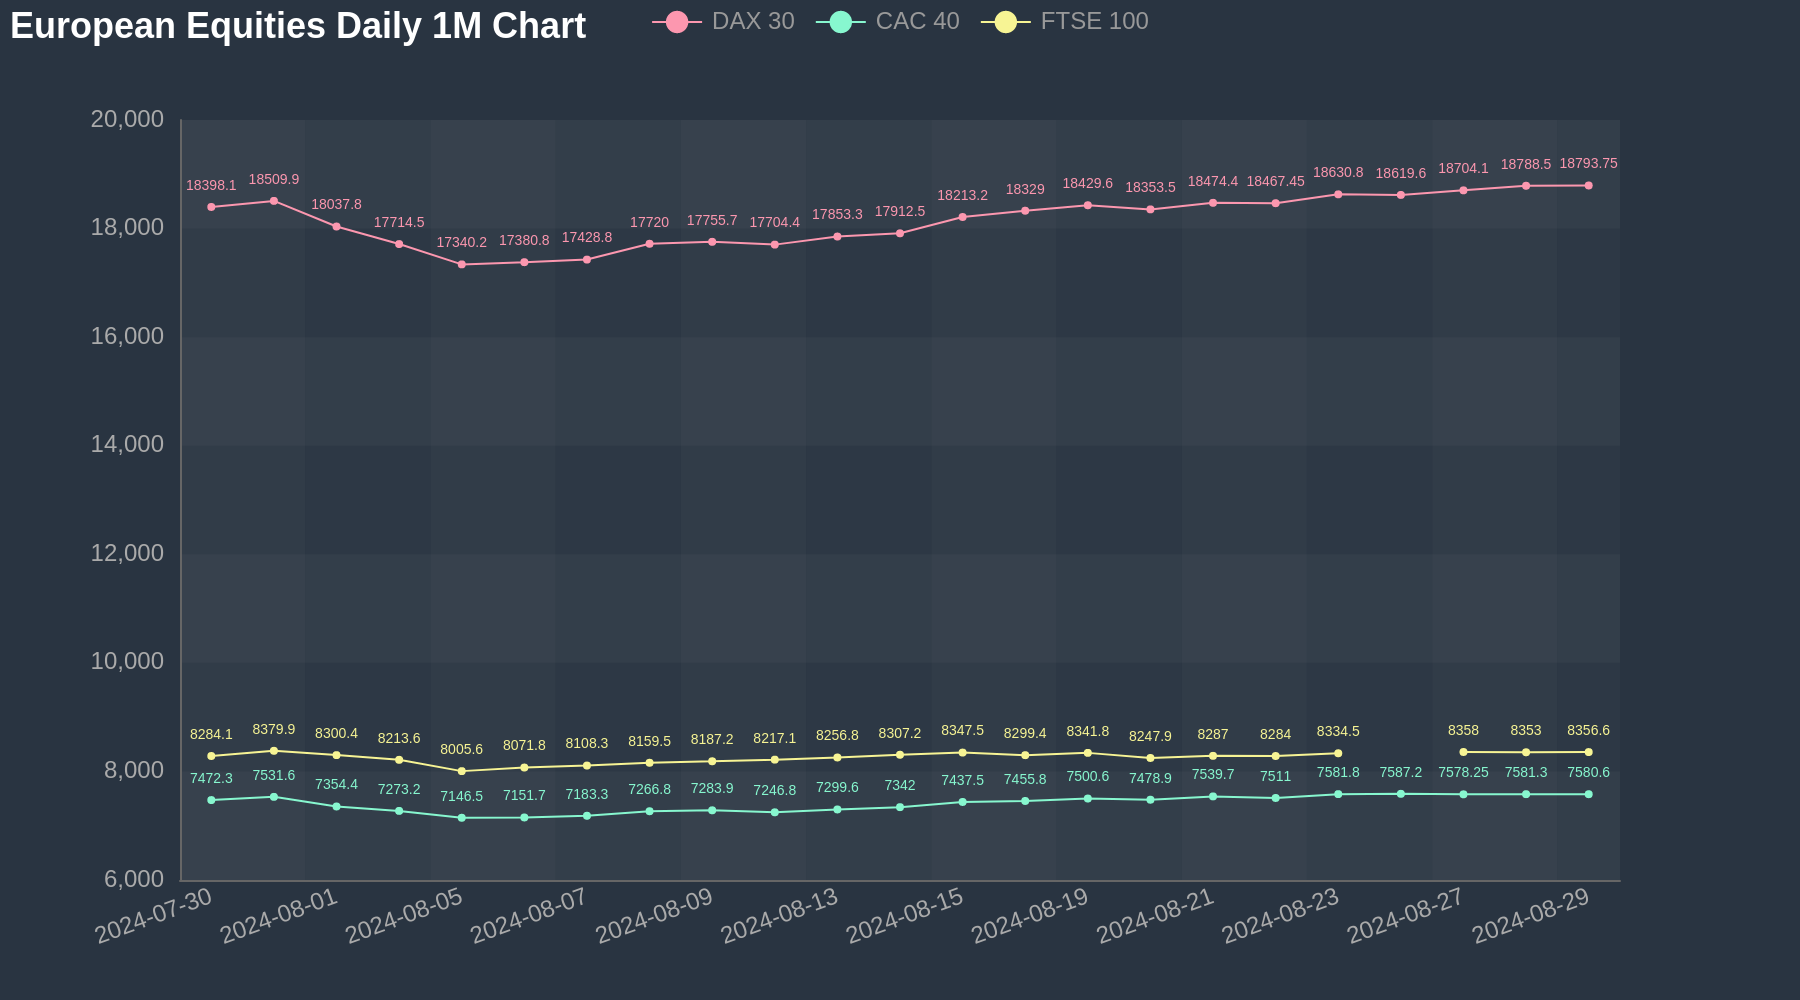Image resolution: width=1800 pixels, height=1000 pixels.
Task: Select FTSE data point labeled 8347.5
Action: [962, 753]
